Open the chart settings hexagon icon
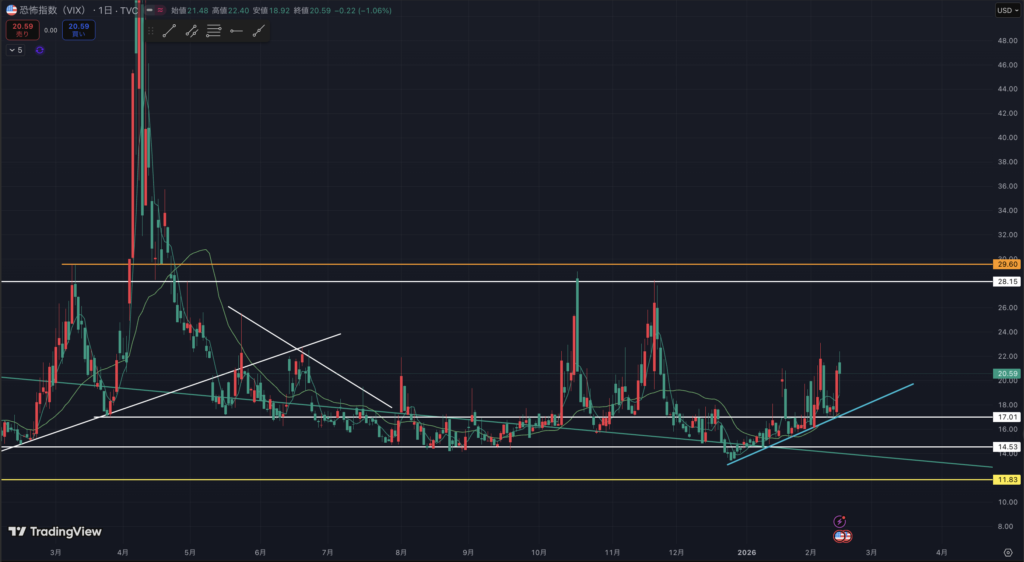 (1007, 551)
